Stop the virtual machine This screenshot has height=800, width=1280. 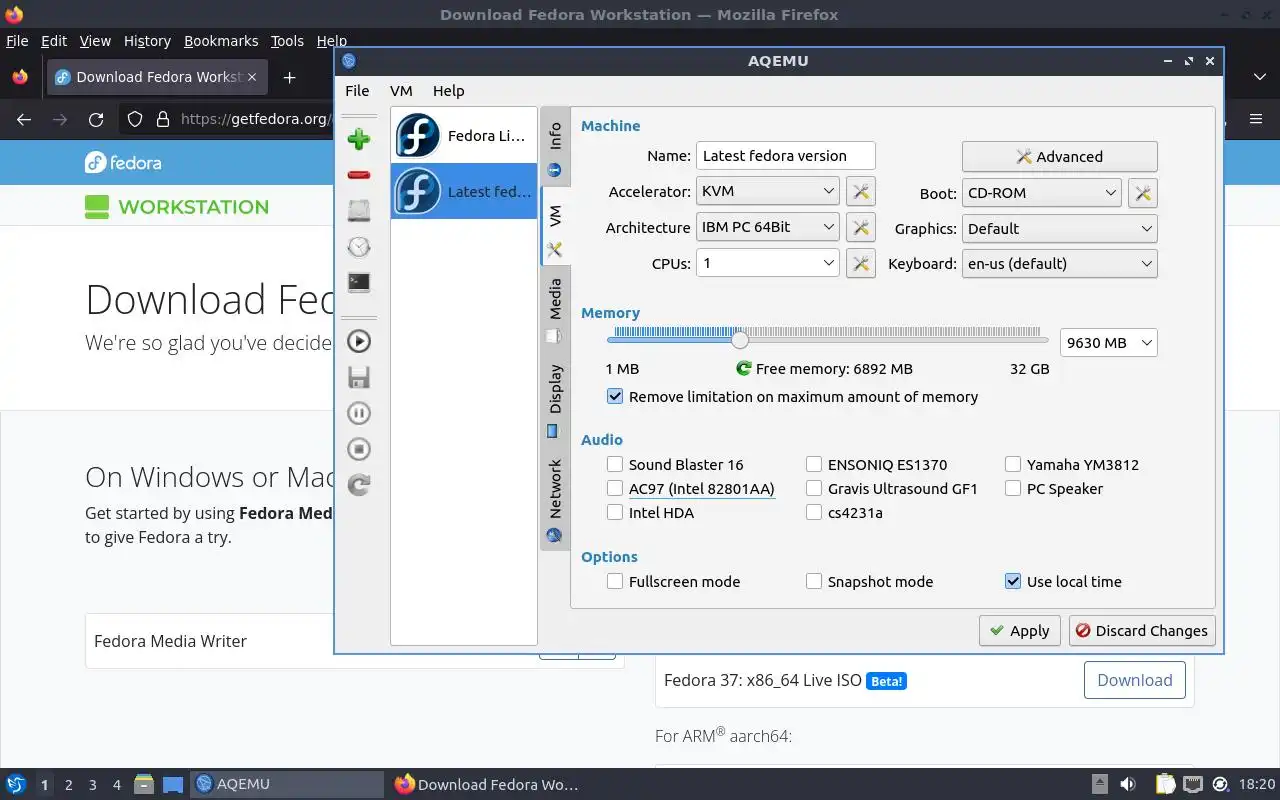359,449
